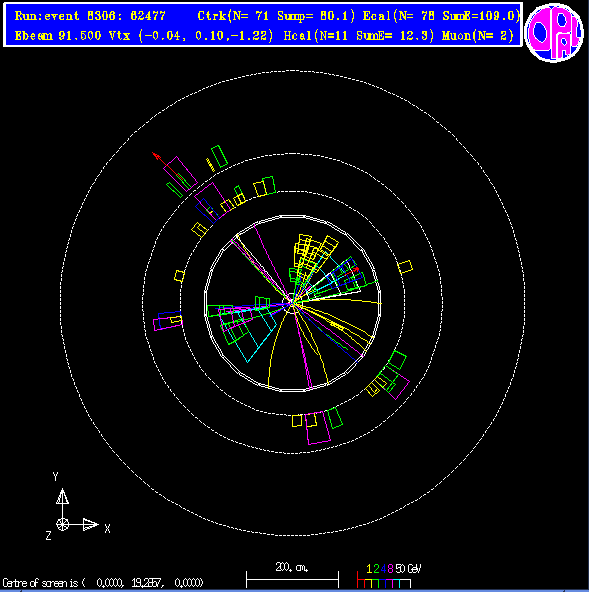The height and width of the screenshot is (592, 589).
Task: Click the green block at the top left
Action: [x=219, y=156]
